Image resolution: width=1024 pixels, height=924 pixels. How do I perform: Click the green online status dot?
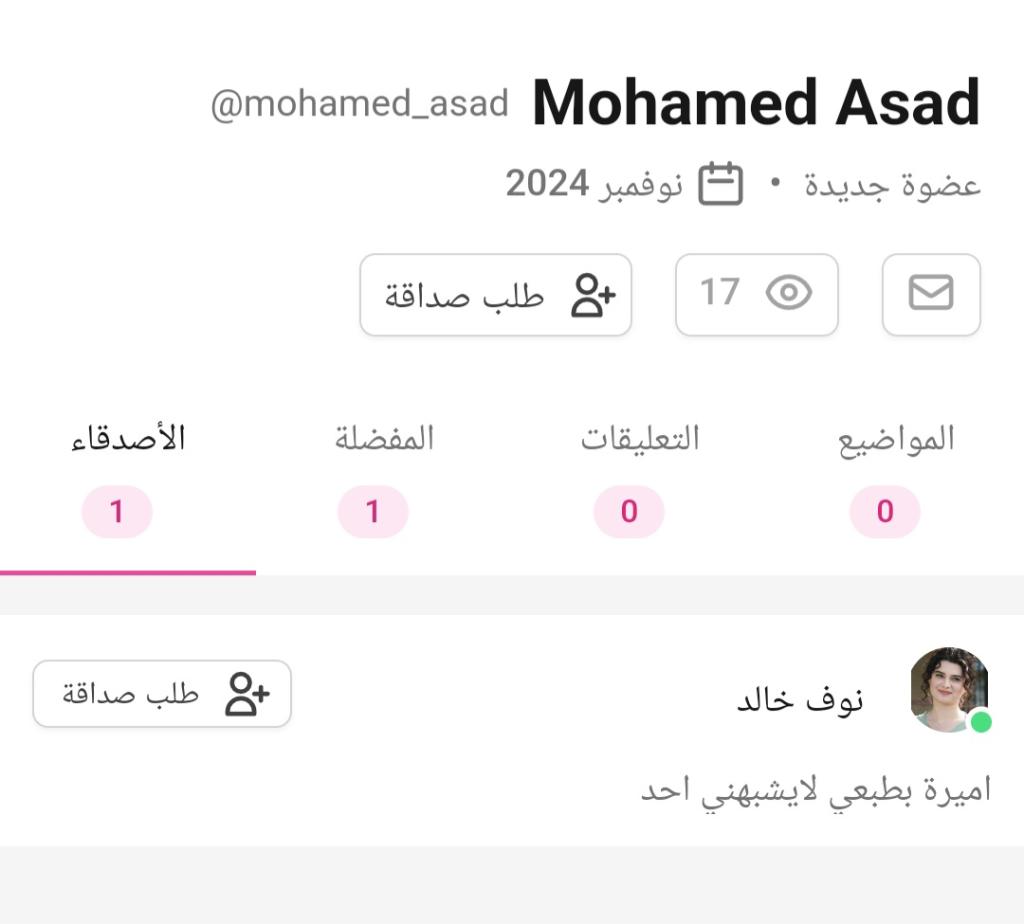pyautogui.click(x=981, y=722)
